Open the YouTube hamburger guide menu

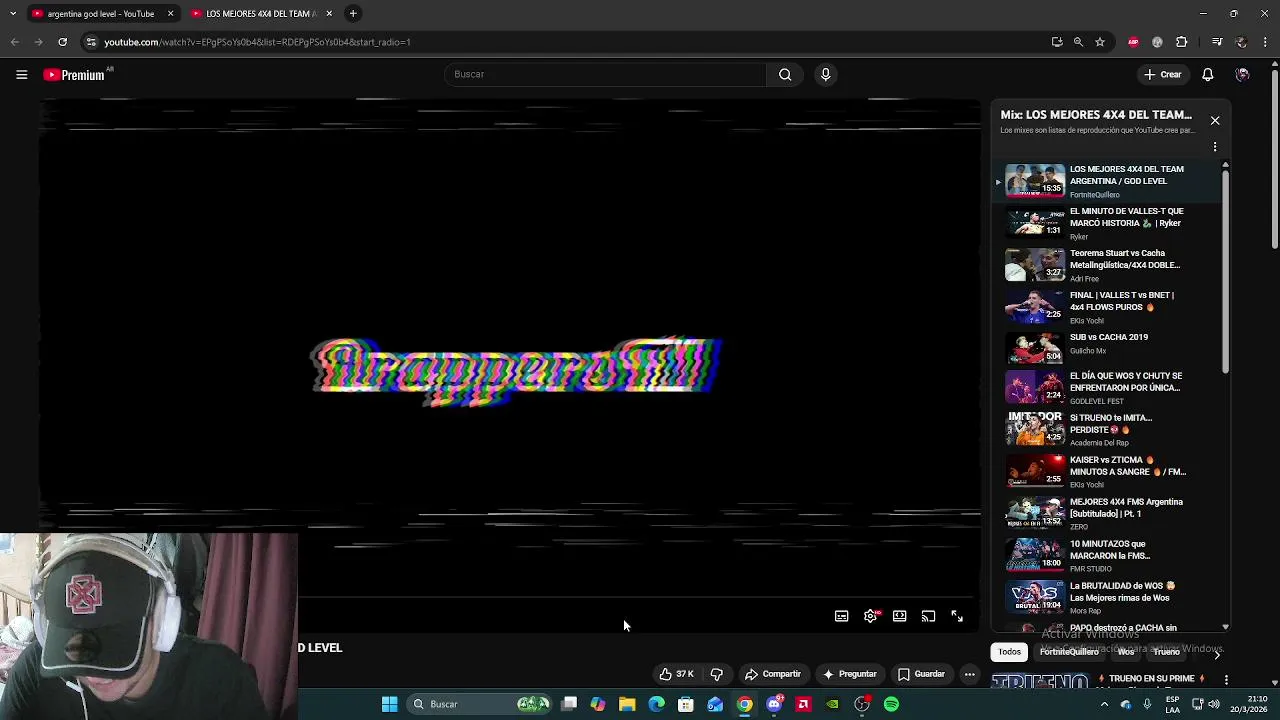pos(21,74)
